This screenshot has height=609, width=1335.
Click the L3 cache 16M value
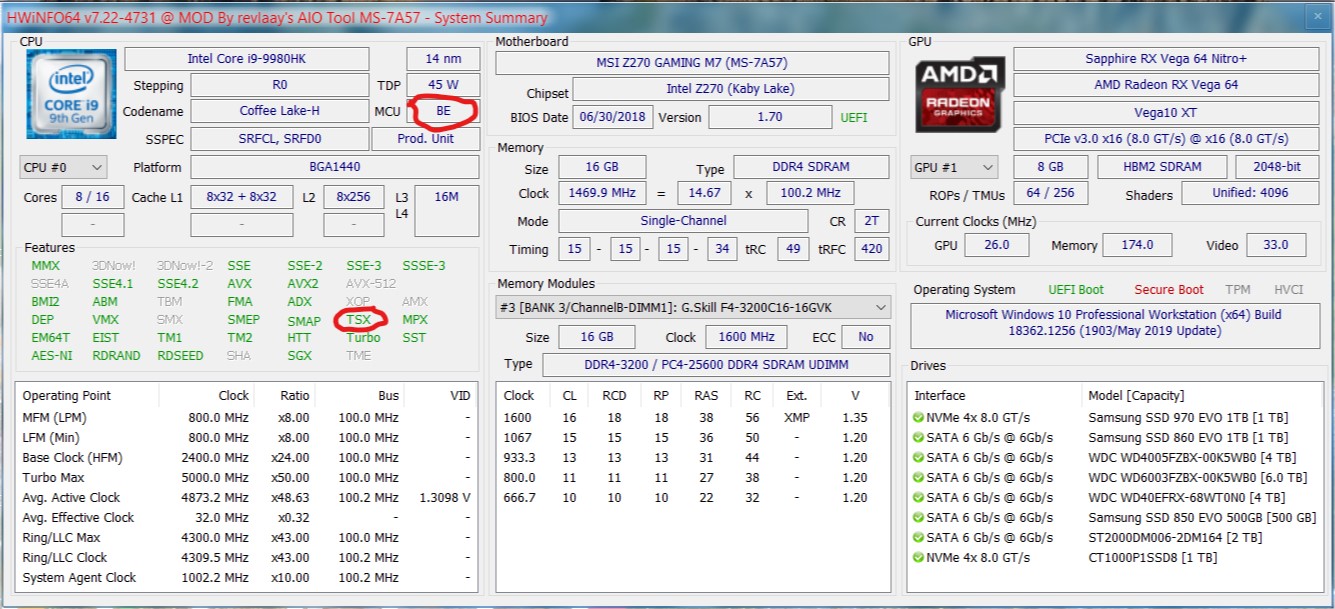pos(447,211)
